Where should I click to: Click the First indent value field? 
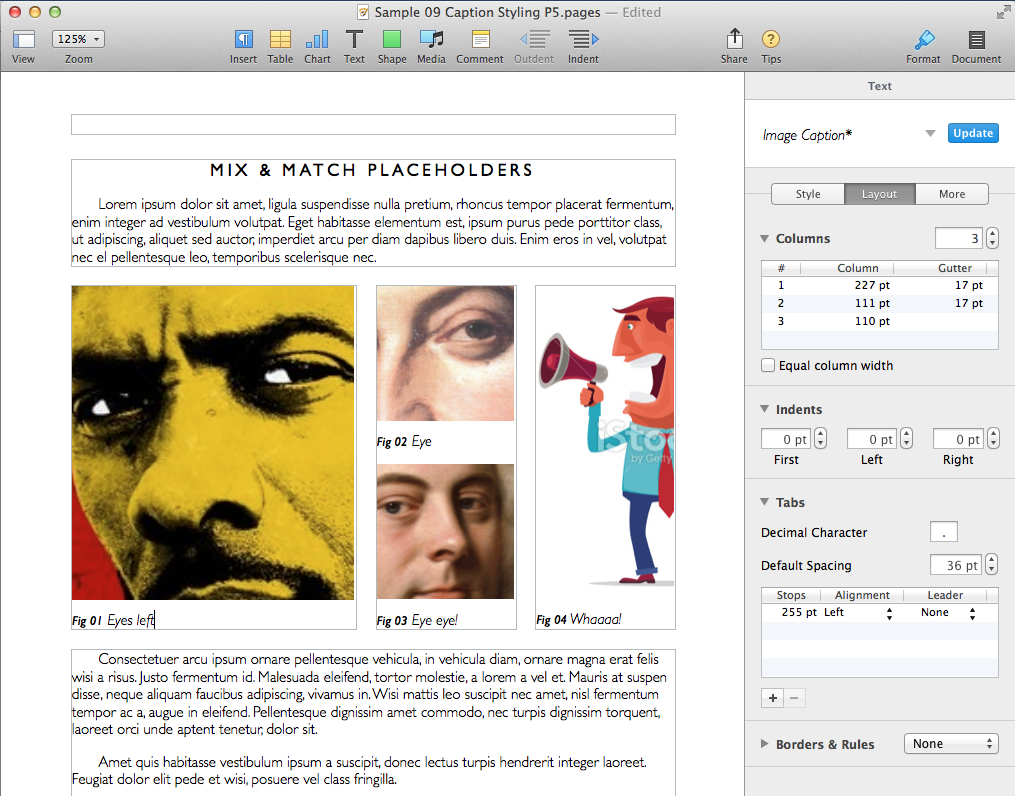[786, 439]
